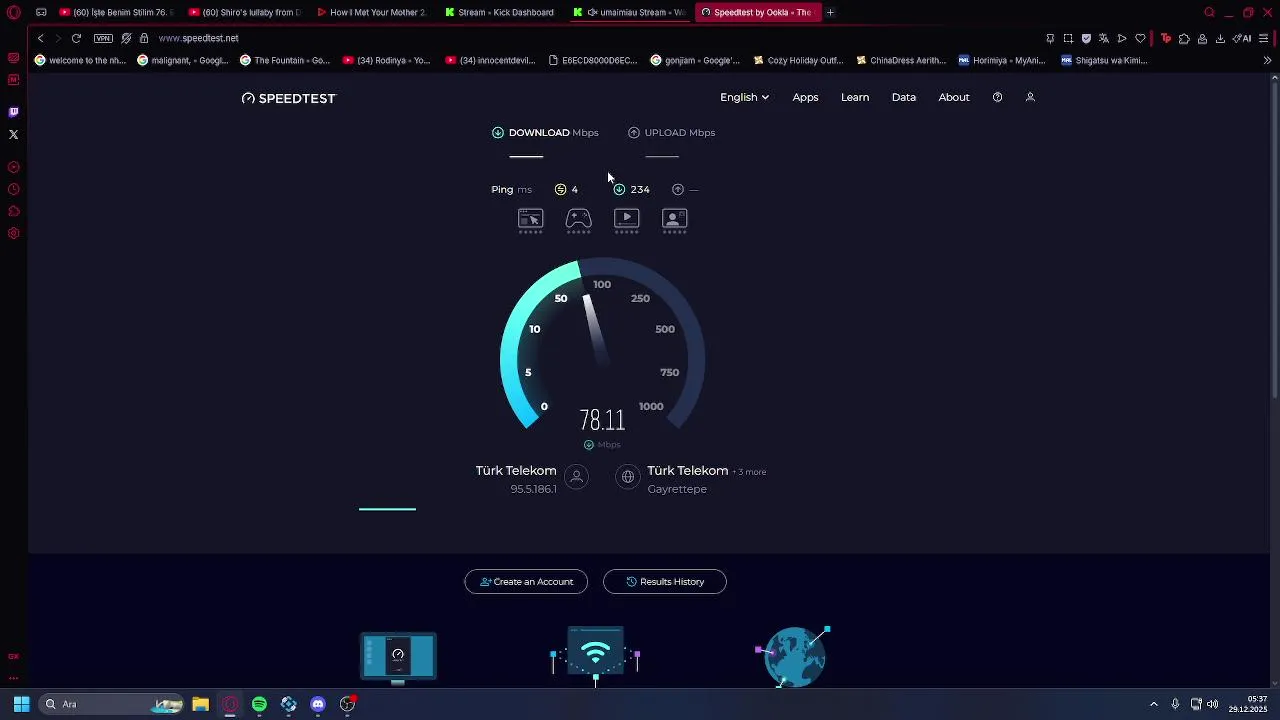Image resolution: width=1280 pixels, height=720 pixels.
Task: Click the 78.11 speed reading
Action: click(x=602, y=420)
